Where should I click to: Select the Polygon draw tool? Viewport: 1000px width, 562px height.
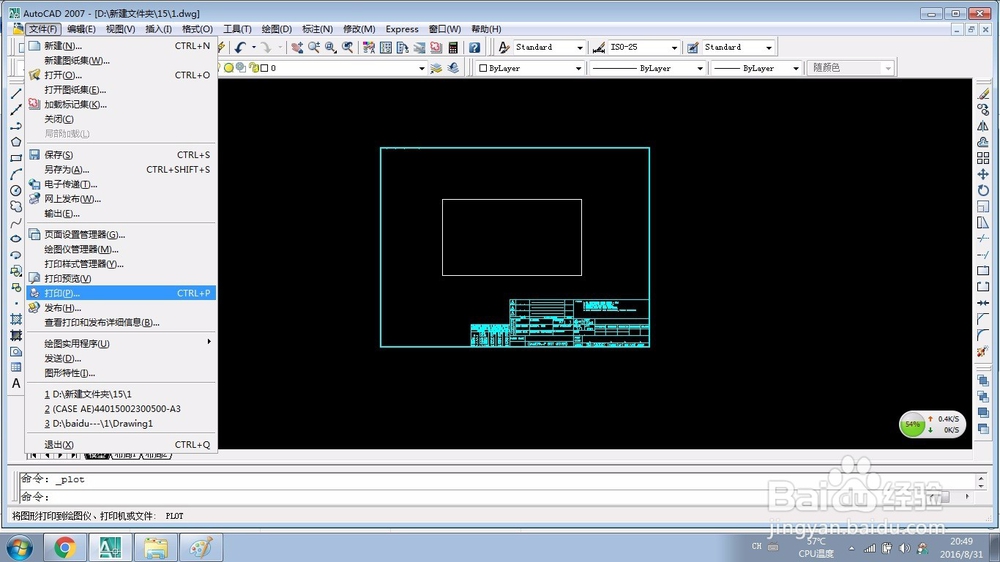point(16,142)
